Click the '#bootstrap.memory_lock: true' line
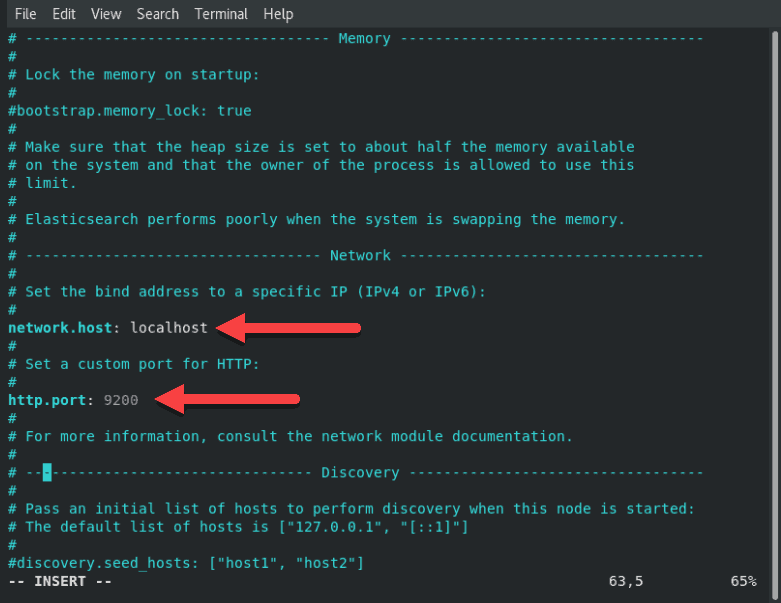 [x=130, y=111]
